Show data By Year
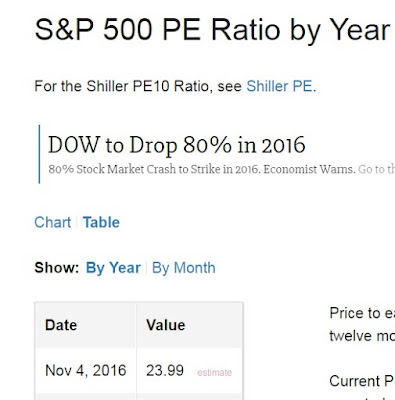This screenshot has height=400, width=395. 113,268
